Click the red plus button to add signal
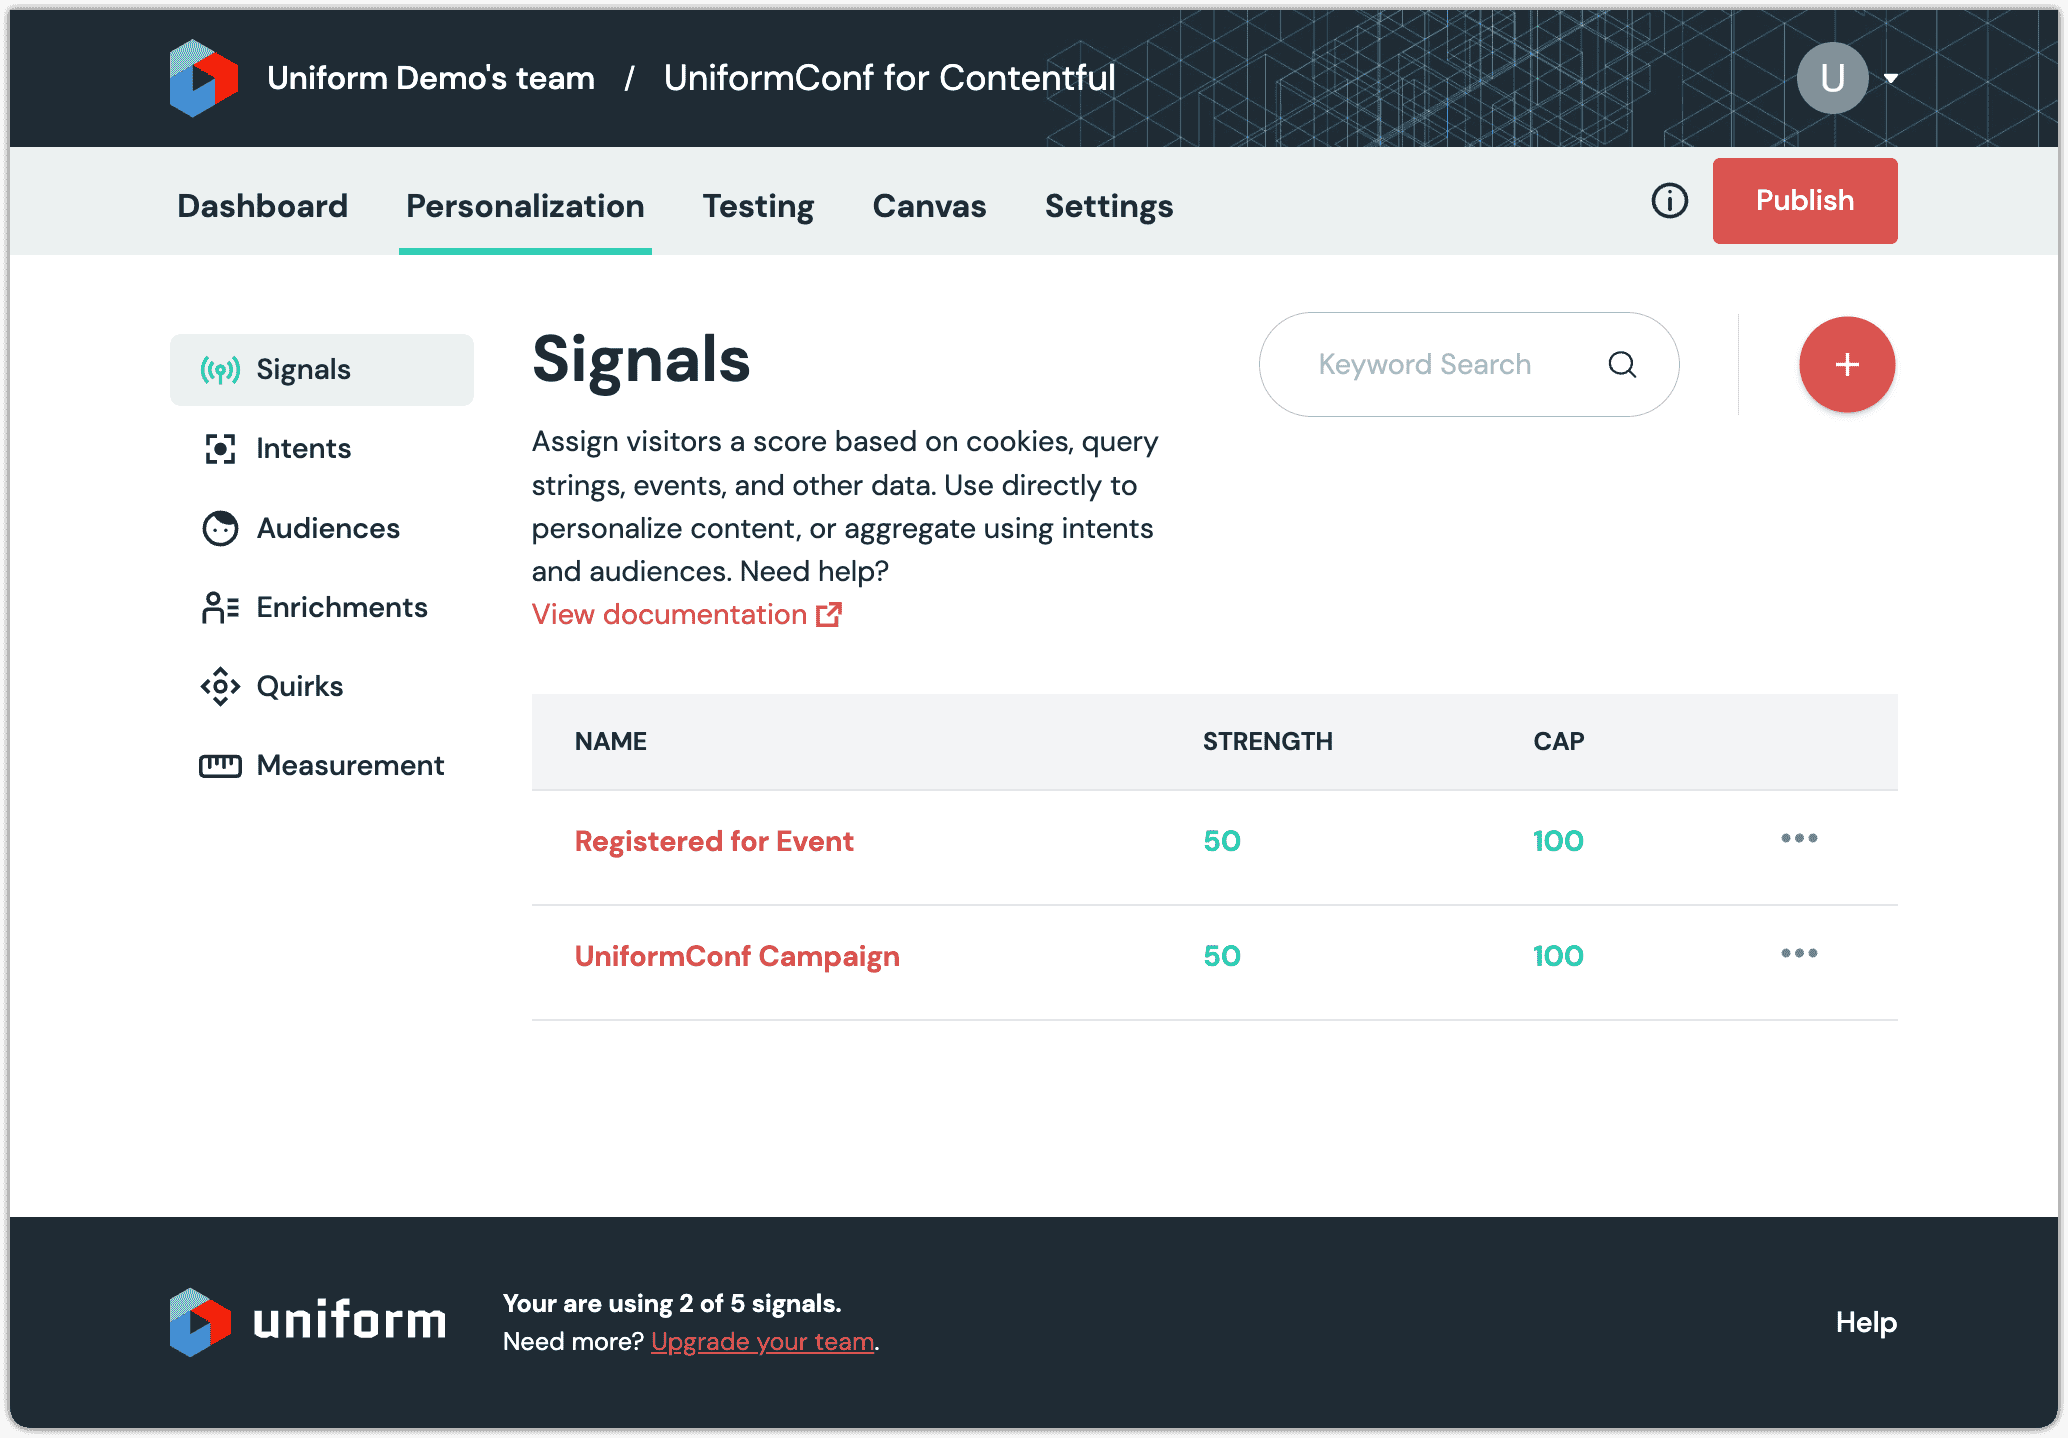 click(1847, 364)
